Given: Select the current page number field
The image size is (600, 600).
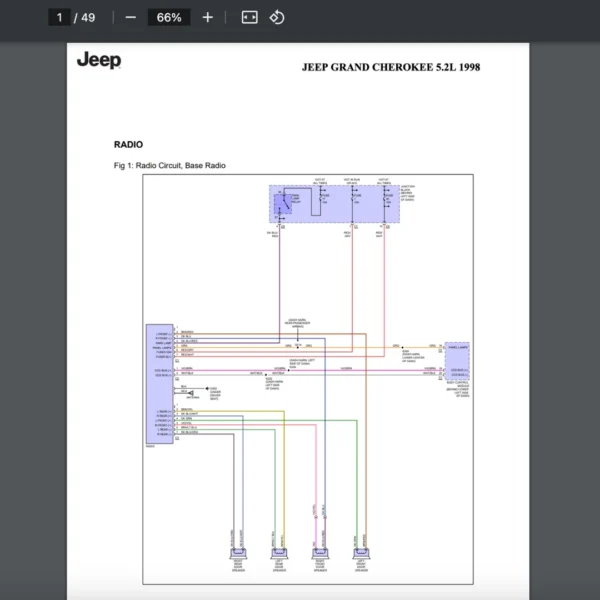Looking at the screenshot, I should point(60,17).
